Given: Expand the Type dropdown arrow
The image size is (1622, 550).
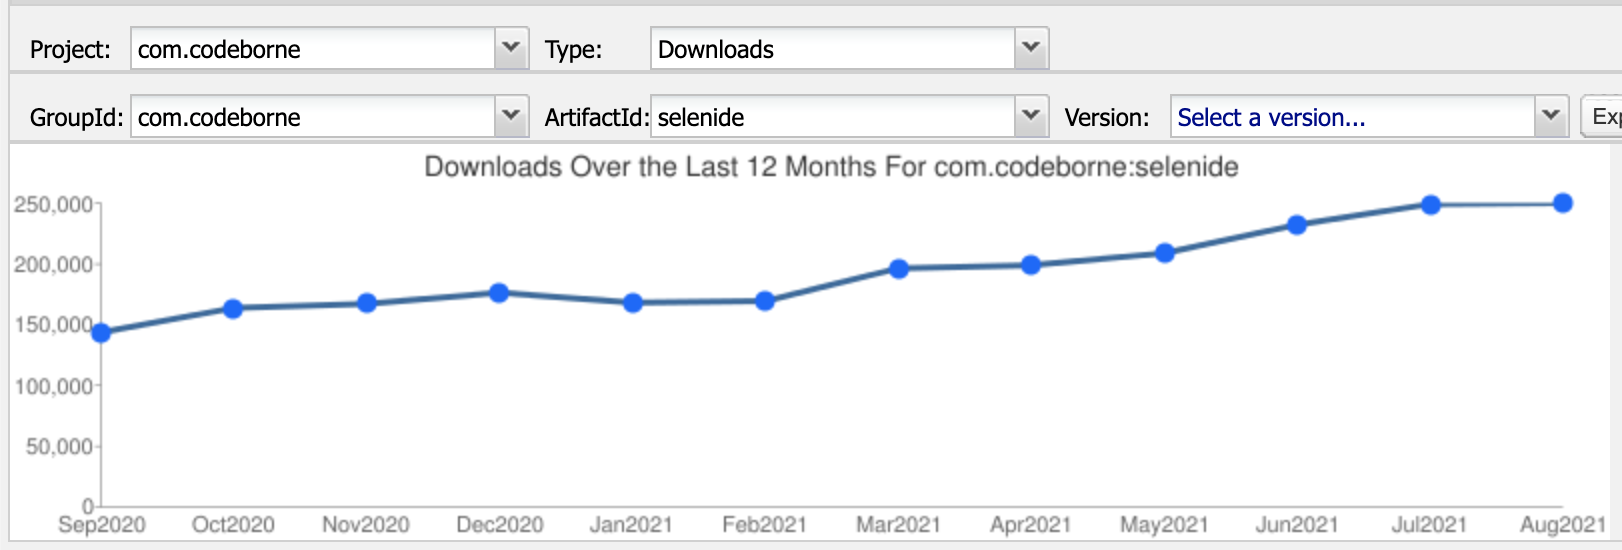Looking at the screenshot, I should point(1031,48).
